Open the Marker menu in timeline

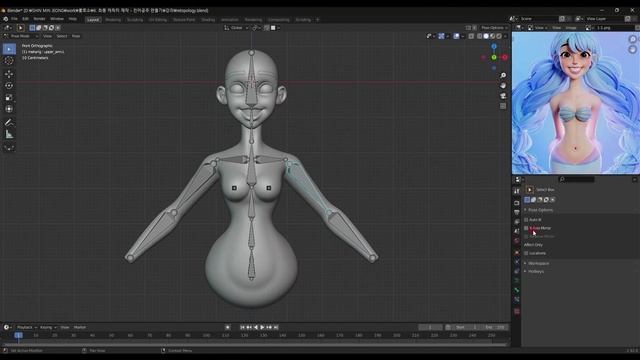[x=80, y=327]
